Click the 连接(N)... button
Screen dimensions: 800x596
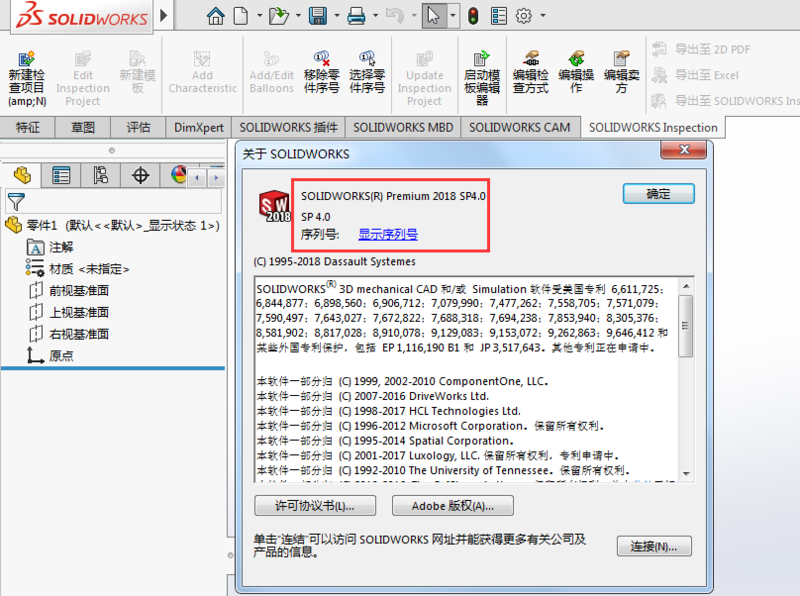(654, 546)
